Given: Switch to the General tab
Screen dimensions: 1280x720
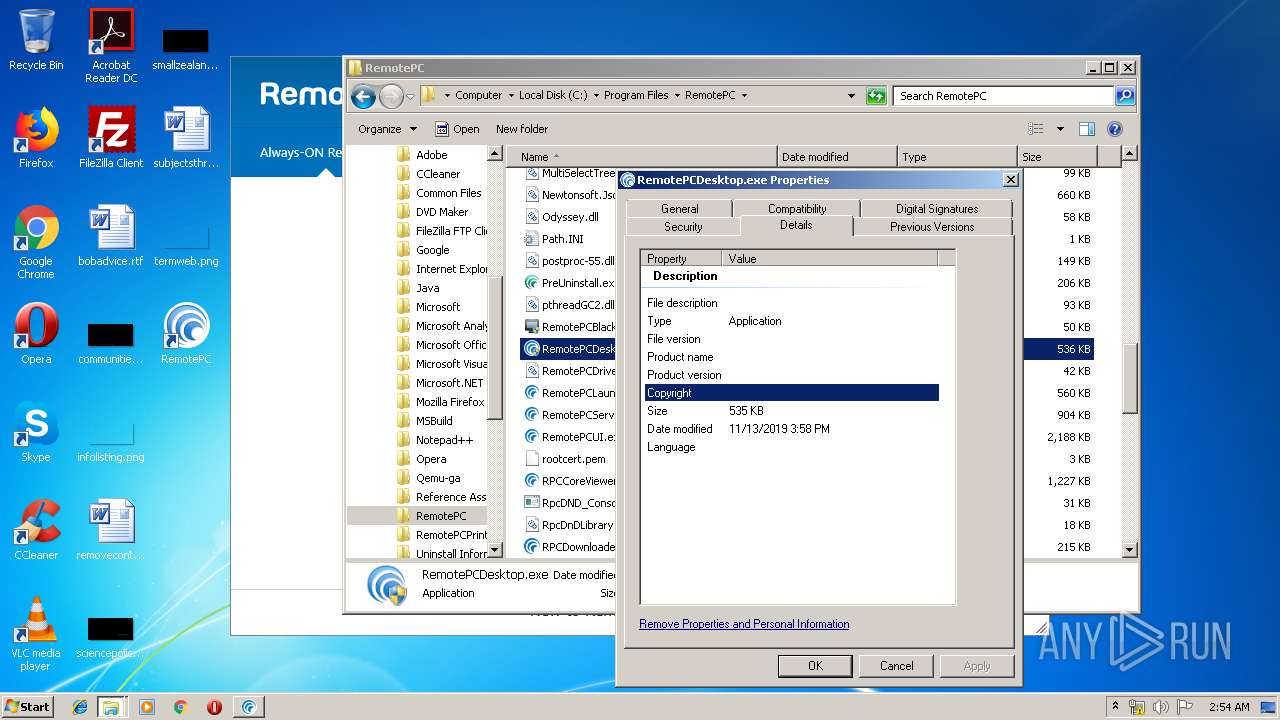Looking at the screenshot, I should 679,209.
